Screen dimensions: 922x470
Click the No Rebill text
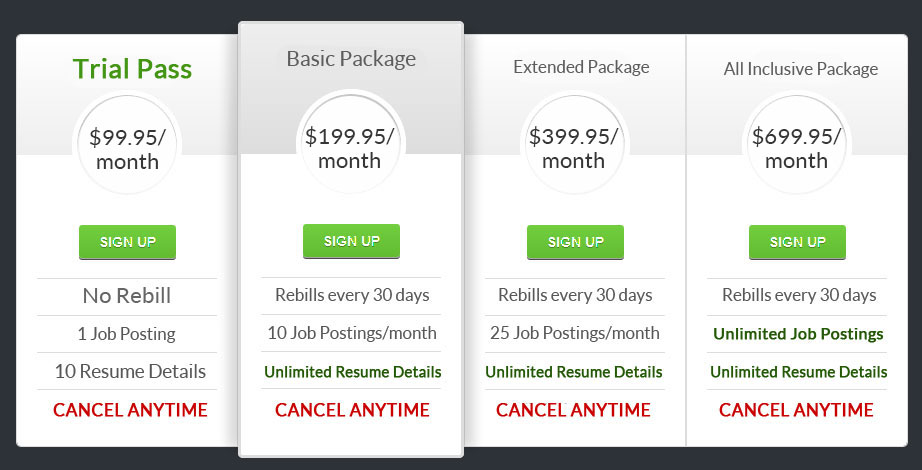(127, 296)
